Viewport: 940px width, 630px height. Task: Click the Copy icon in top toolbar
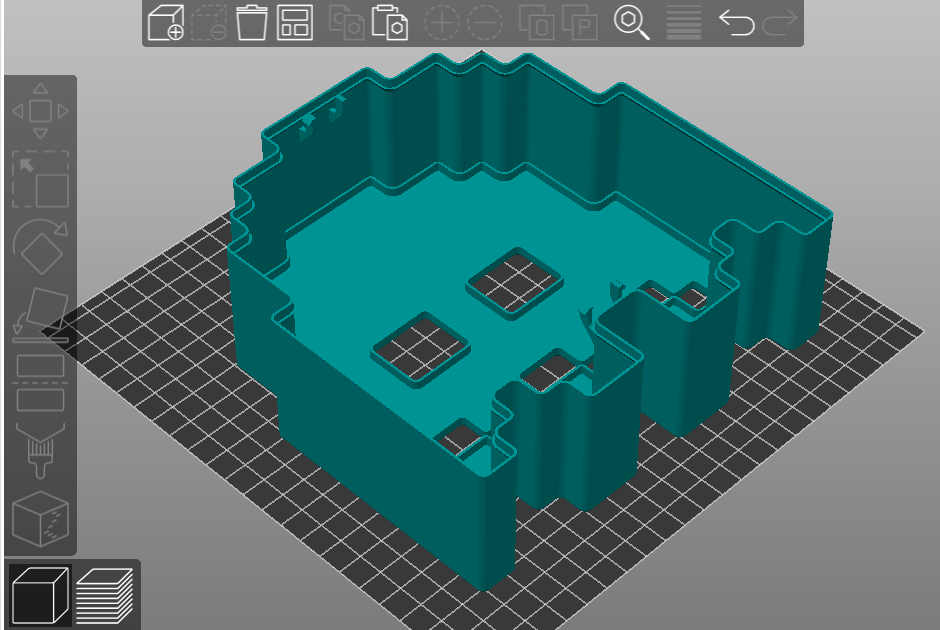pos(347,23)
